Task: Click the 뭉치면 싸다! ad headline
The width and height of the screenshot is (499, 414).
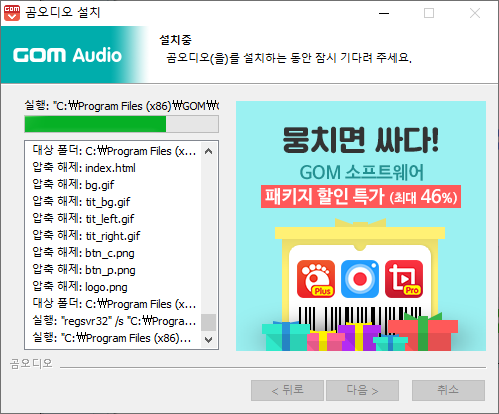Action: (361, 140)
